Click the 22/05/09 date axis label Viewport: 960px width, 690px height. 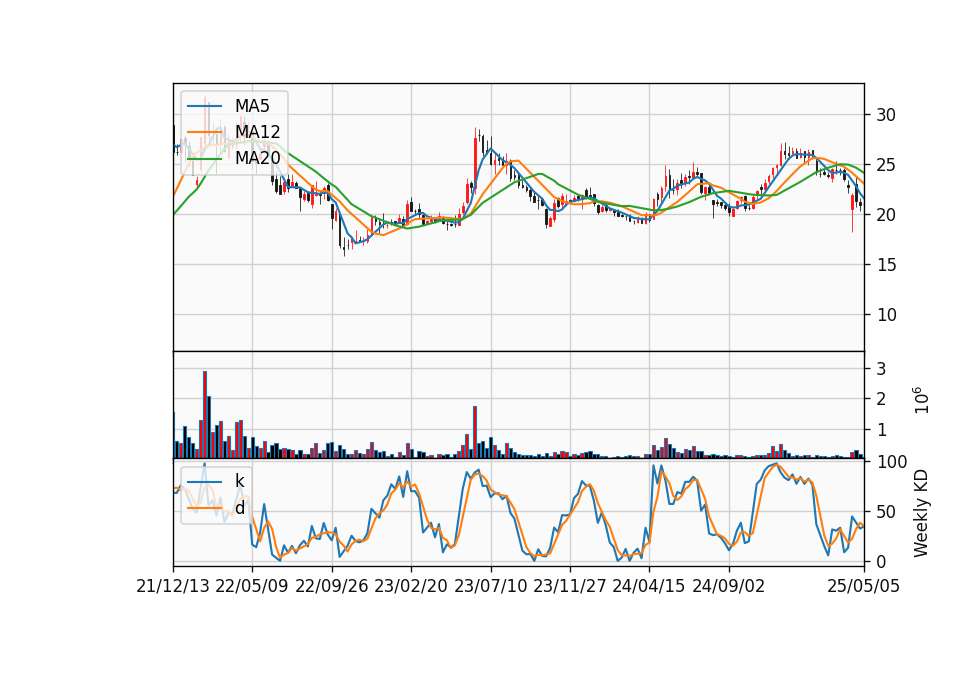pyautogui.click(x=252, y=586)
